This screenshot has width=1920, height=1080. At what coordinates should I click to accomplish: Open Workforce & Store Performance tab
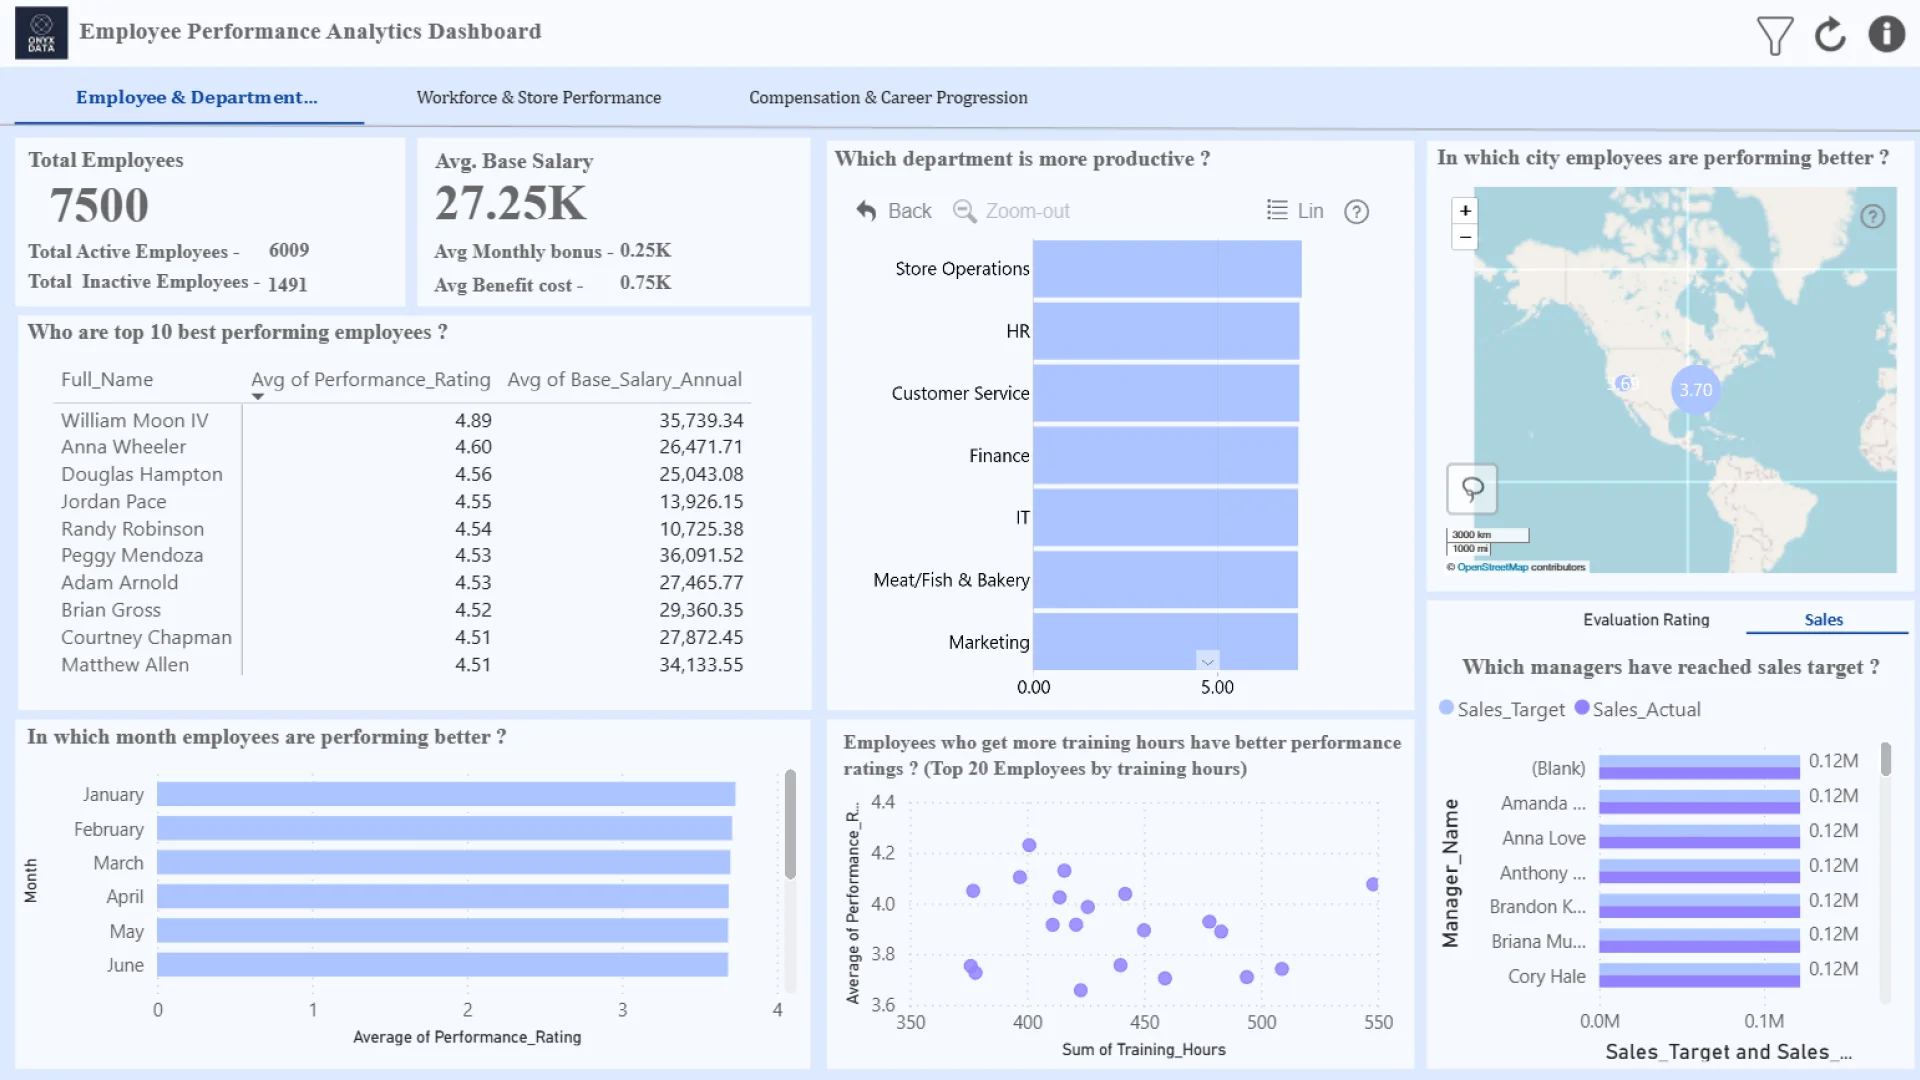point(538,97)
